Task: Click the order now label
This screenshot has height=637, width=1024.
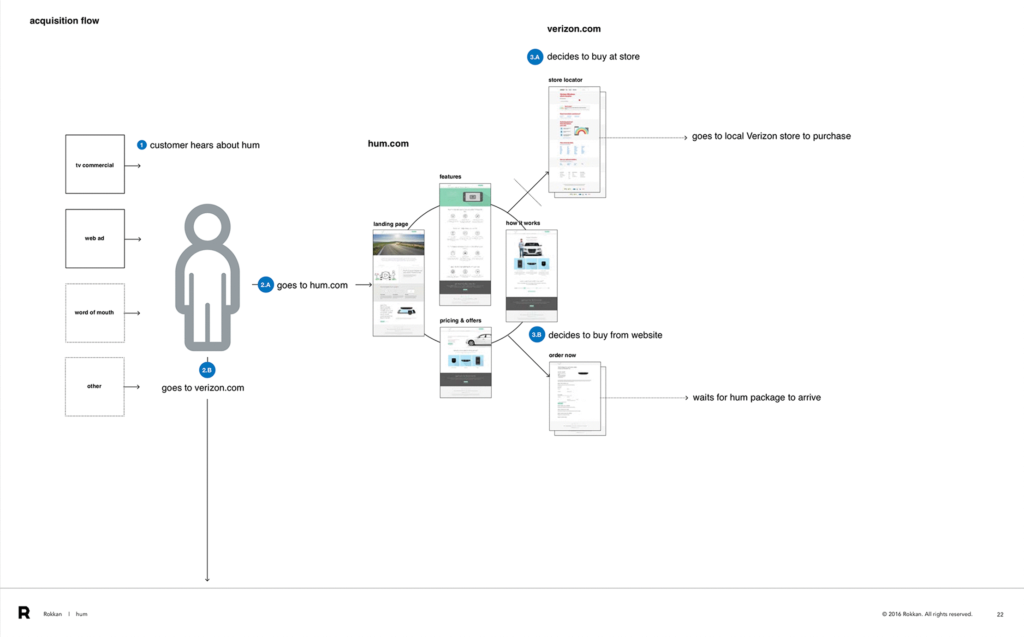Action: (562, 355)
